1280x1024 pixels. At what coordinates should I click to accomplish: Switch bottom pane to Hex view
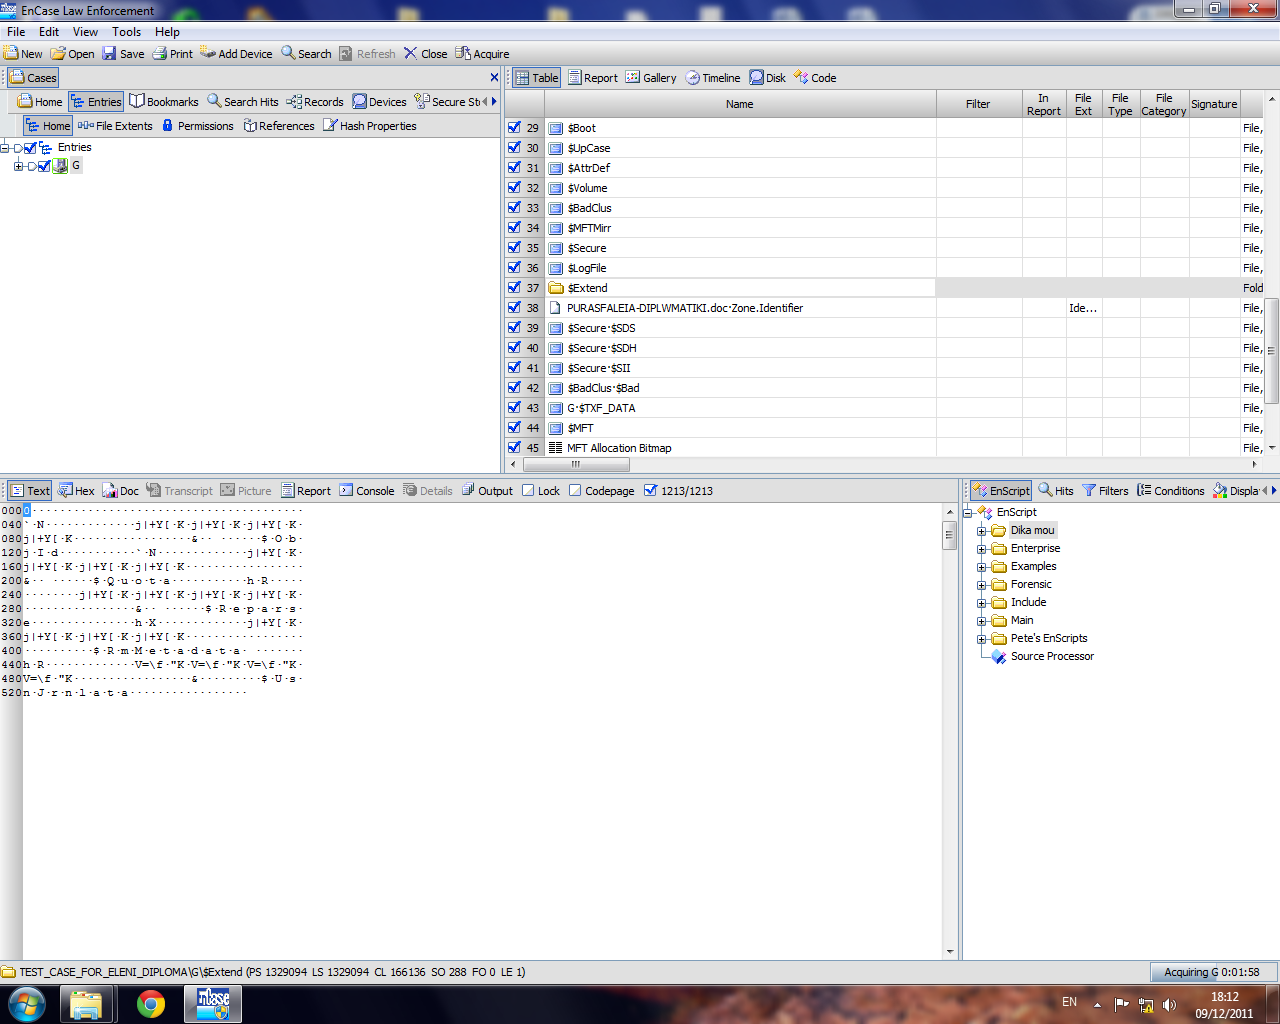point(76,491)
